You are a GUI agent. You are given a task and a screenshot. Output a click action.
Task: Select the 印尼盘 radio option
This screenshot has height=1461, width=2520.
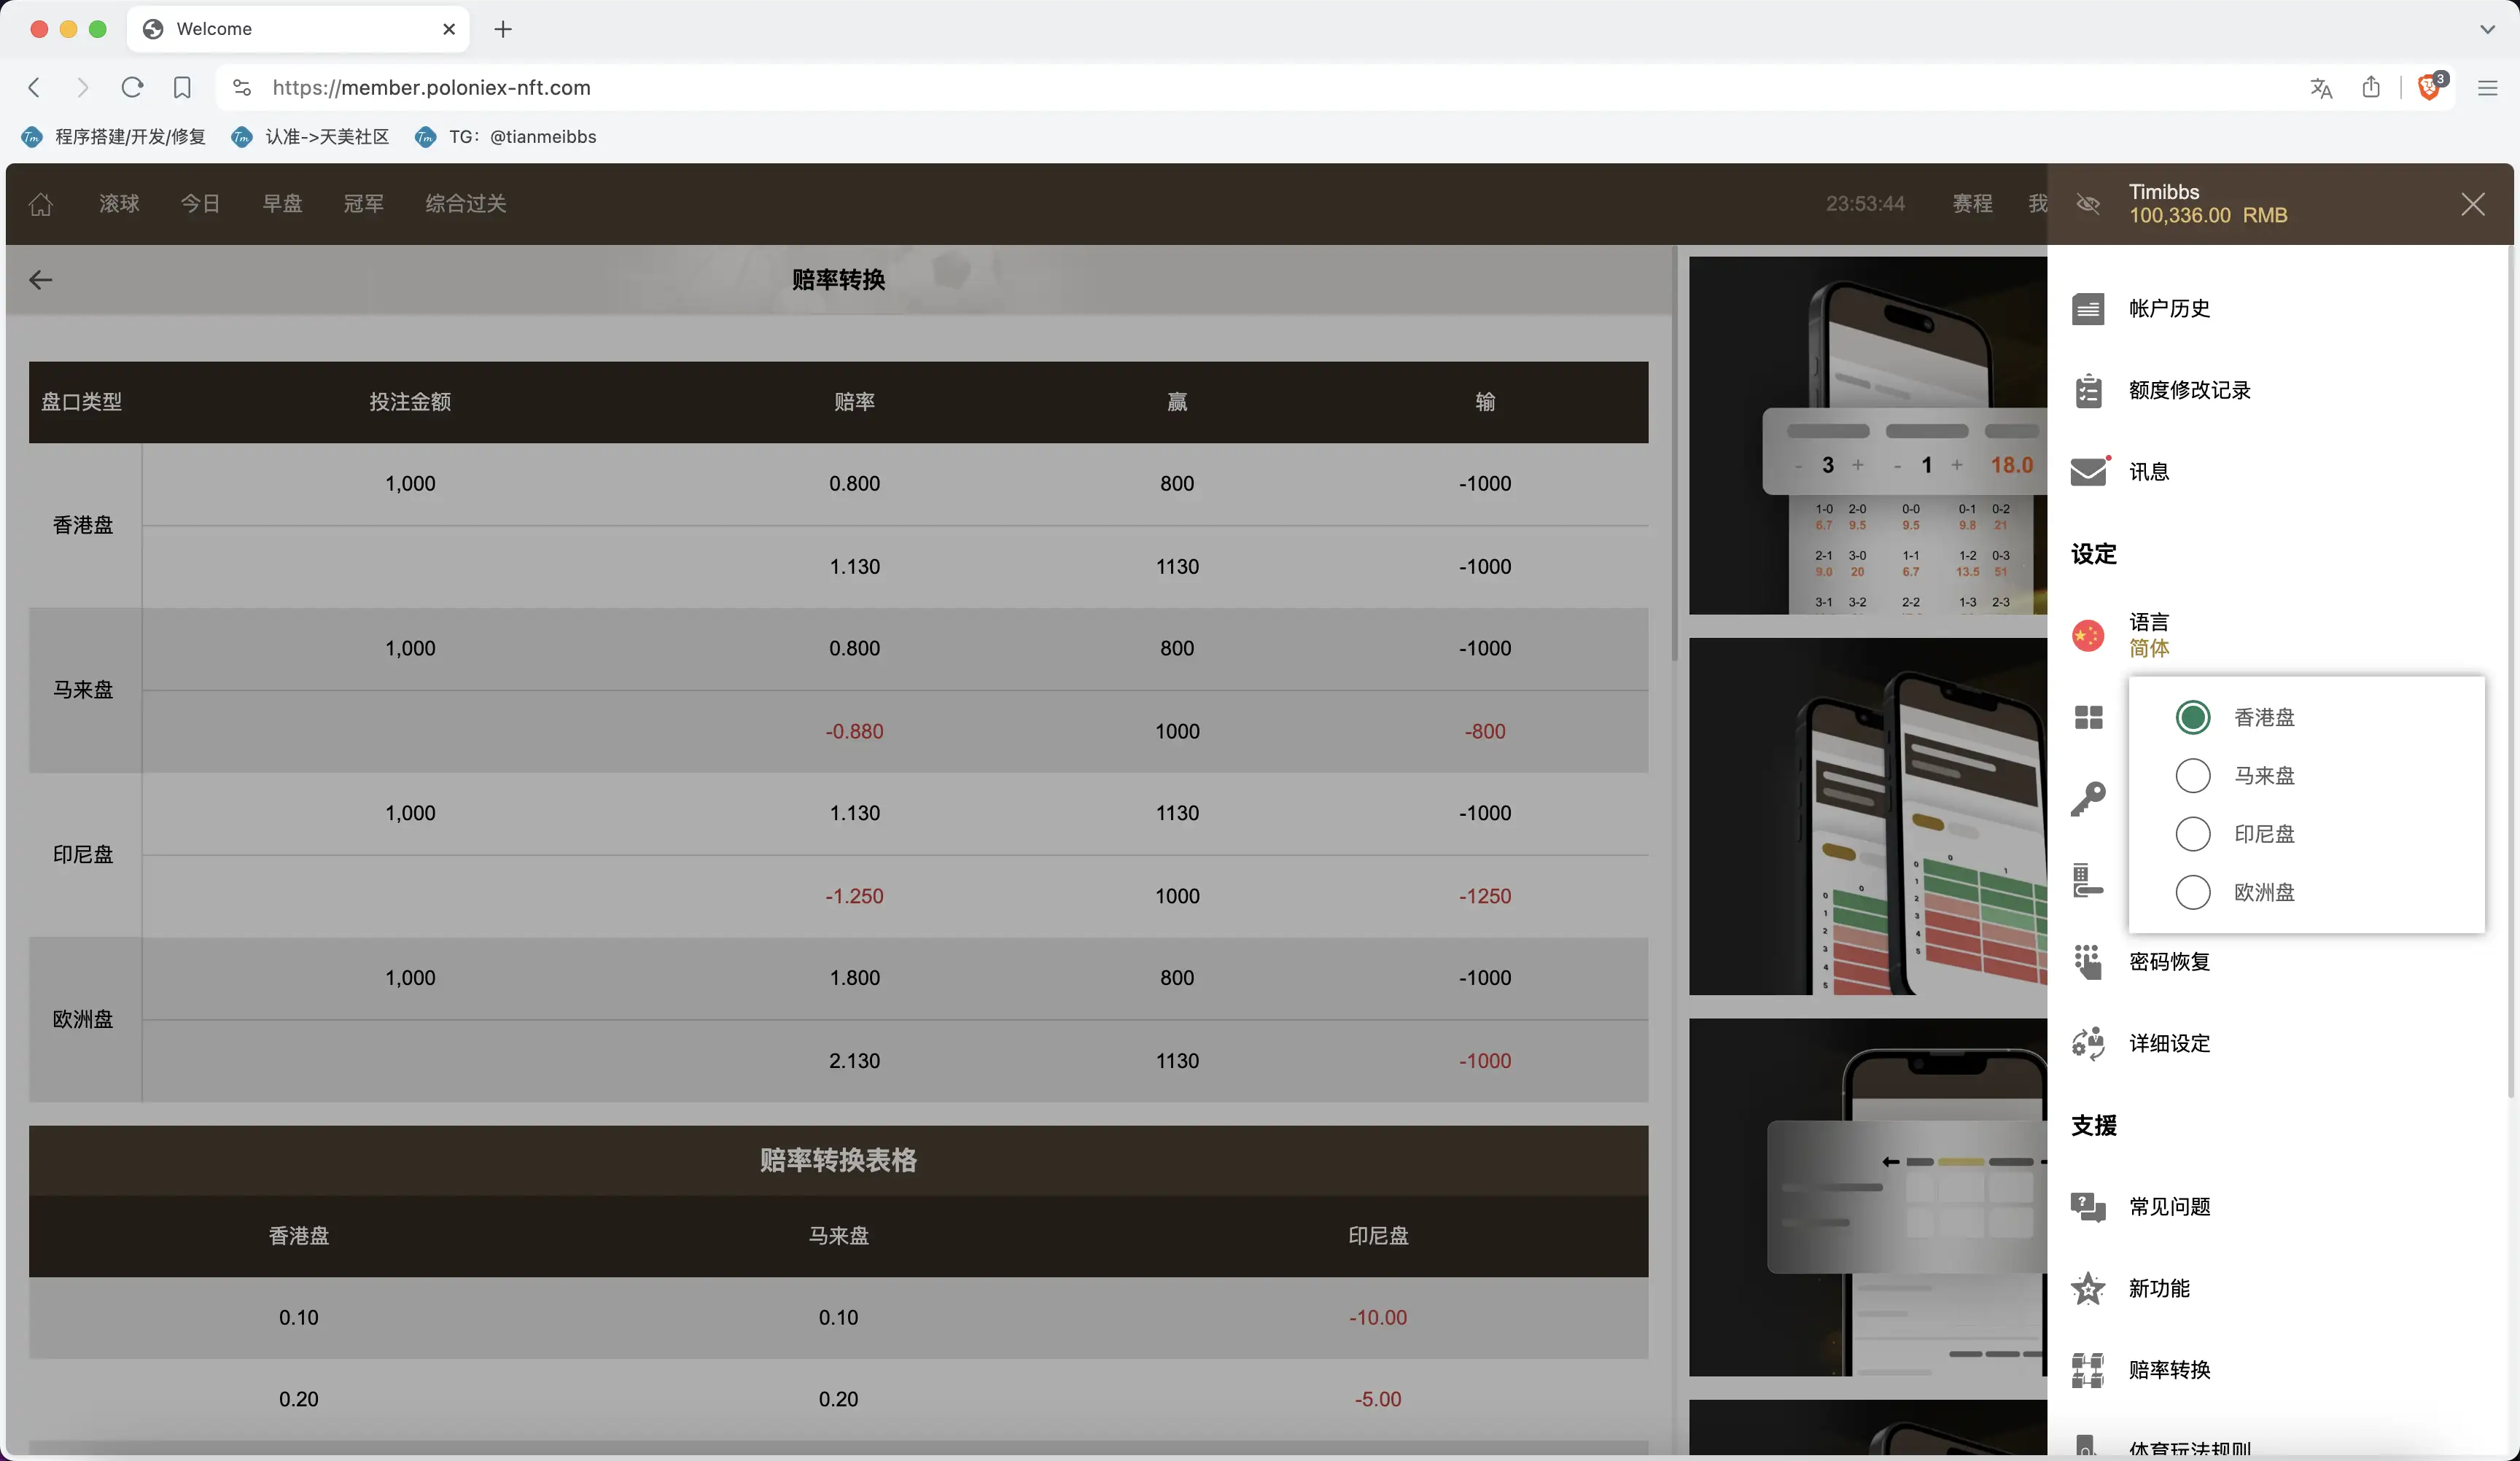click(2193, 834)
